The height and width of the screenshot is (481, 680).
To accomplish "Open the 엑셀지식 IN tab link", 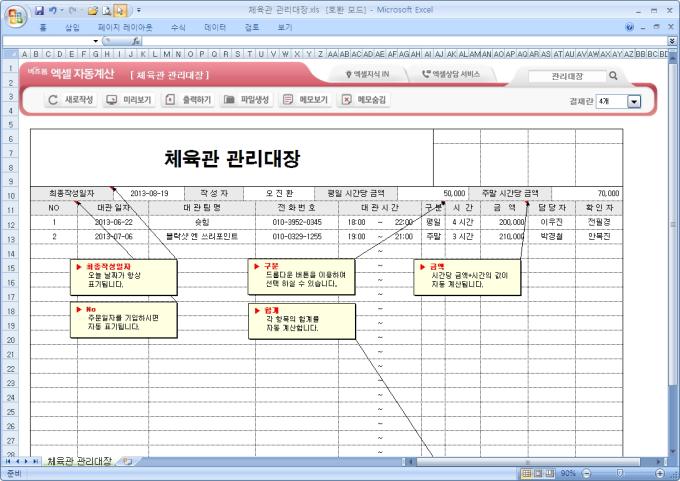I will pyautogui.click(x=368, y=75).
